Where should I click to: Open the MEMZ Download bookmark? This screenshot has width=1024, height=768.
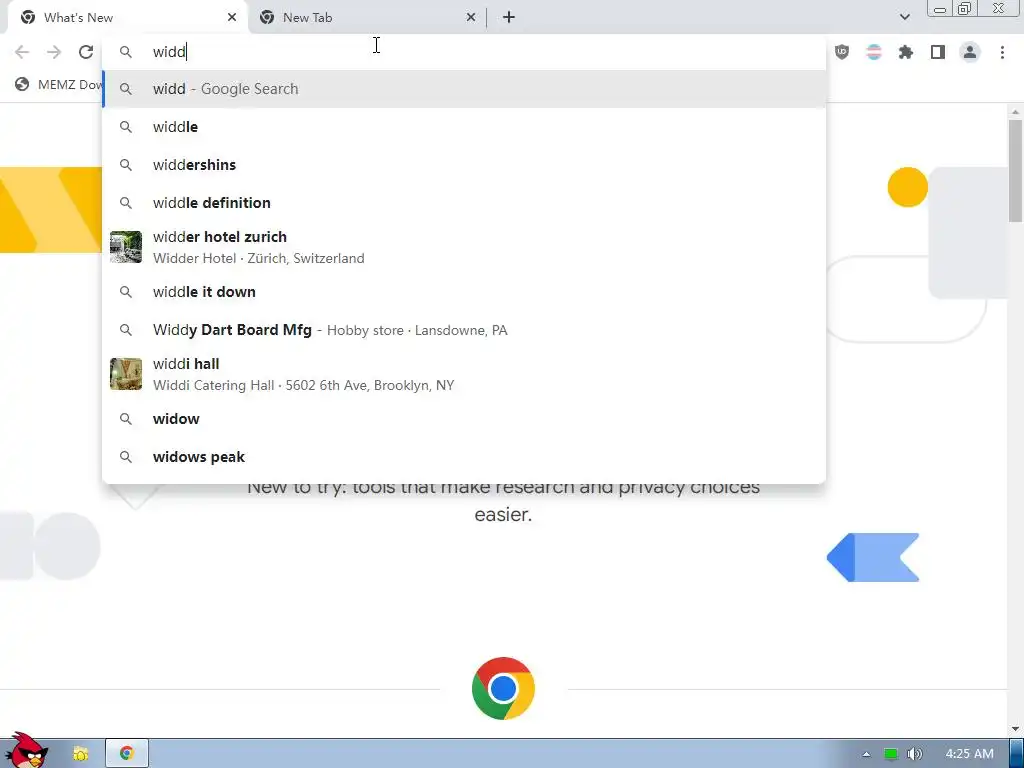coord(59,84)
